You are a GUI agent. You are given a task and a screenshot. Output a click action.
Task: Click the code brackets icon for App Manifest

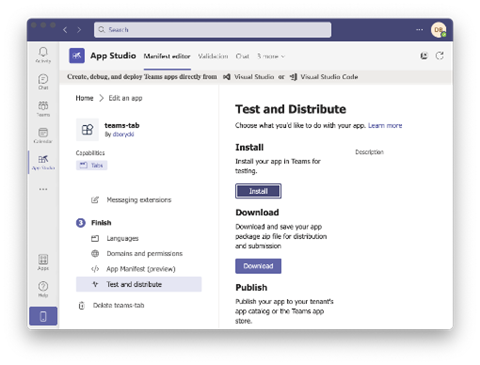(95, 269)
